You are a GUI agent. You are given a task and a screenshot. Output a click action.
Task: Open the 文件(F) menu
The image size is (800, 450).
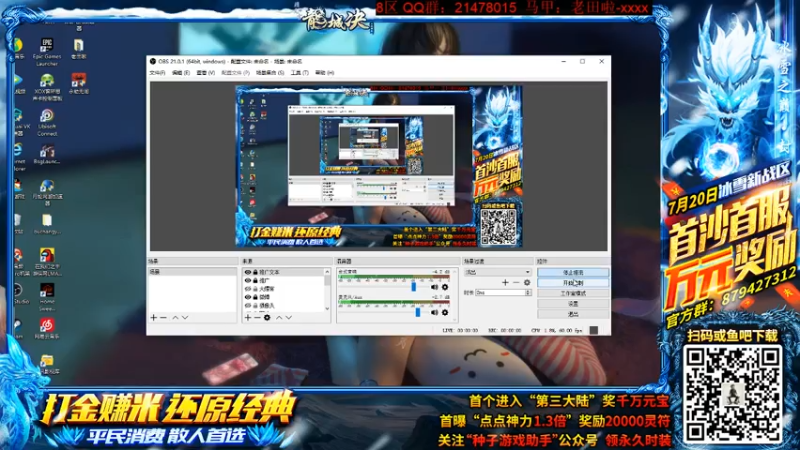157,73
